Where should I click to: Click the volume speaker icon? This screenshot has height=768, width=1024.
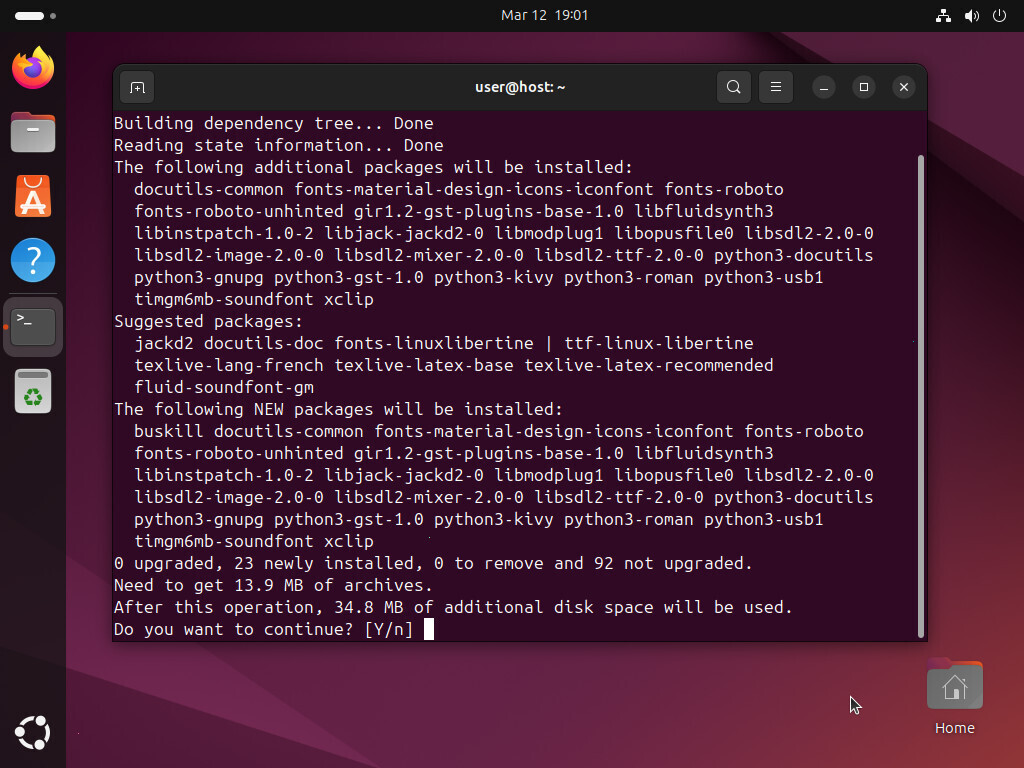click(x=971, y=15)
